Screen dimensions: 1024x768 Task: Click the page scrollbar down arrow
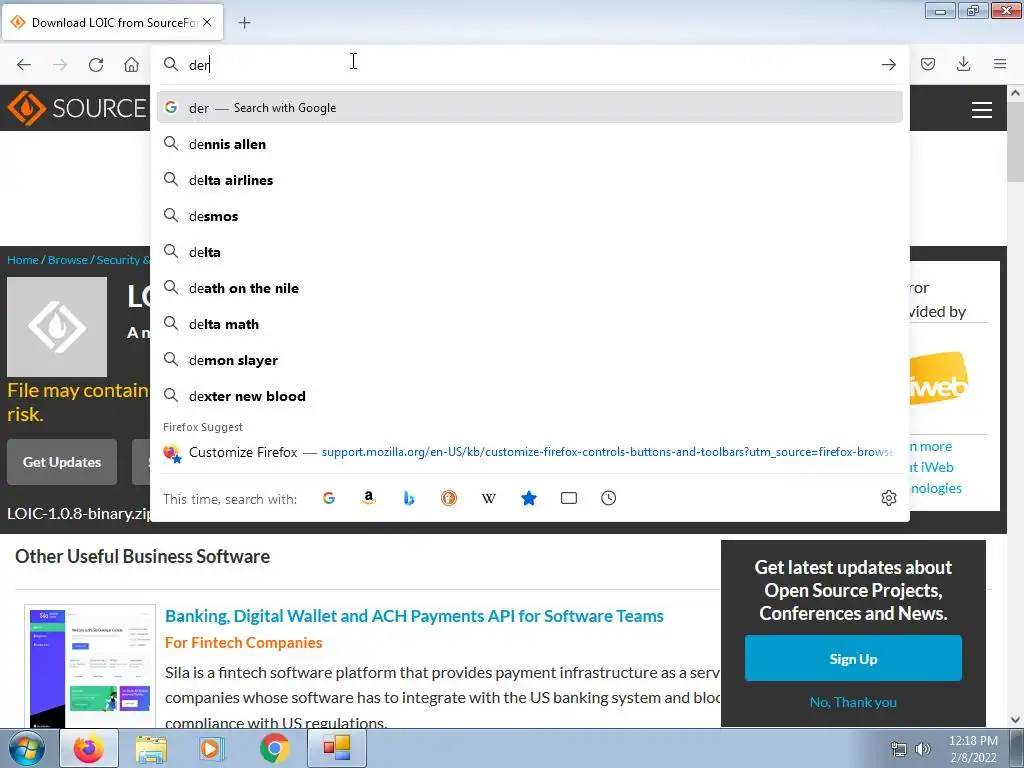point(1015,720)
